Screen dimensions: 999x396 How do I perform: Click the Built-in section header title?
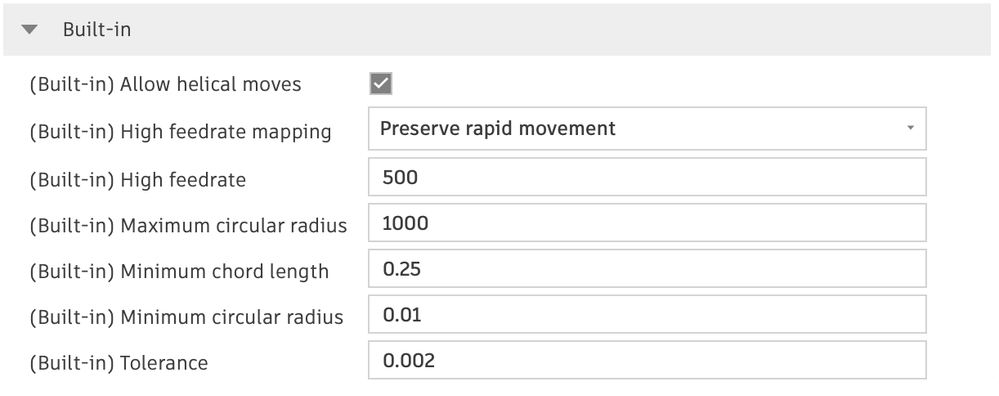pos(97,29)
